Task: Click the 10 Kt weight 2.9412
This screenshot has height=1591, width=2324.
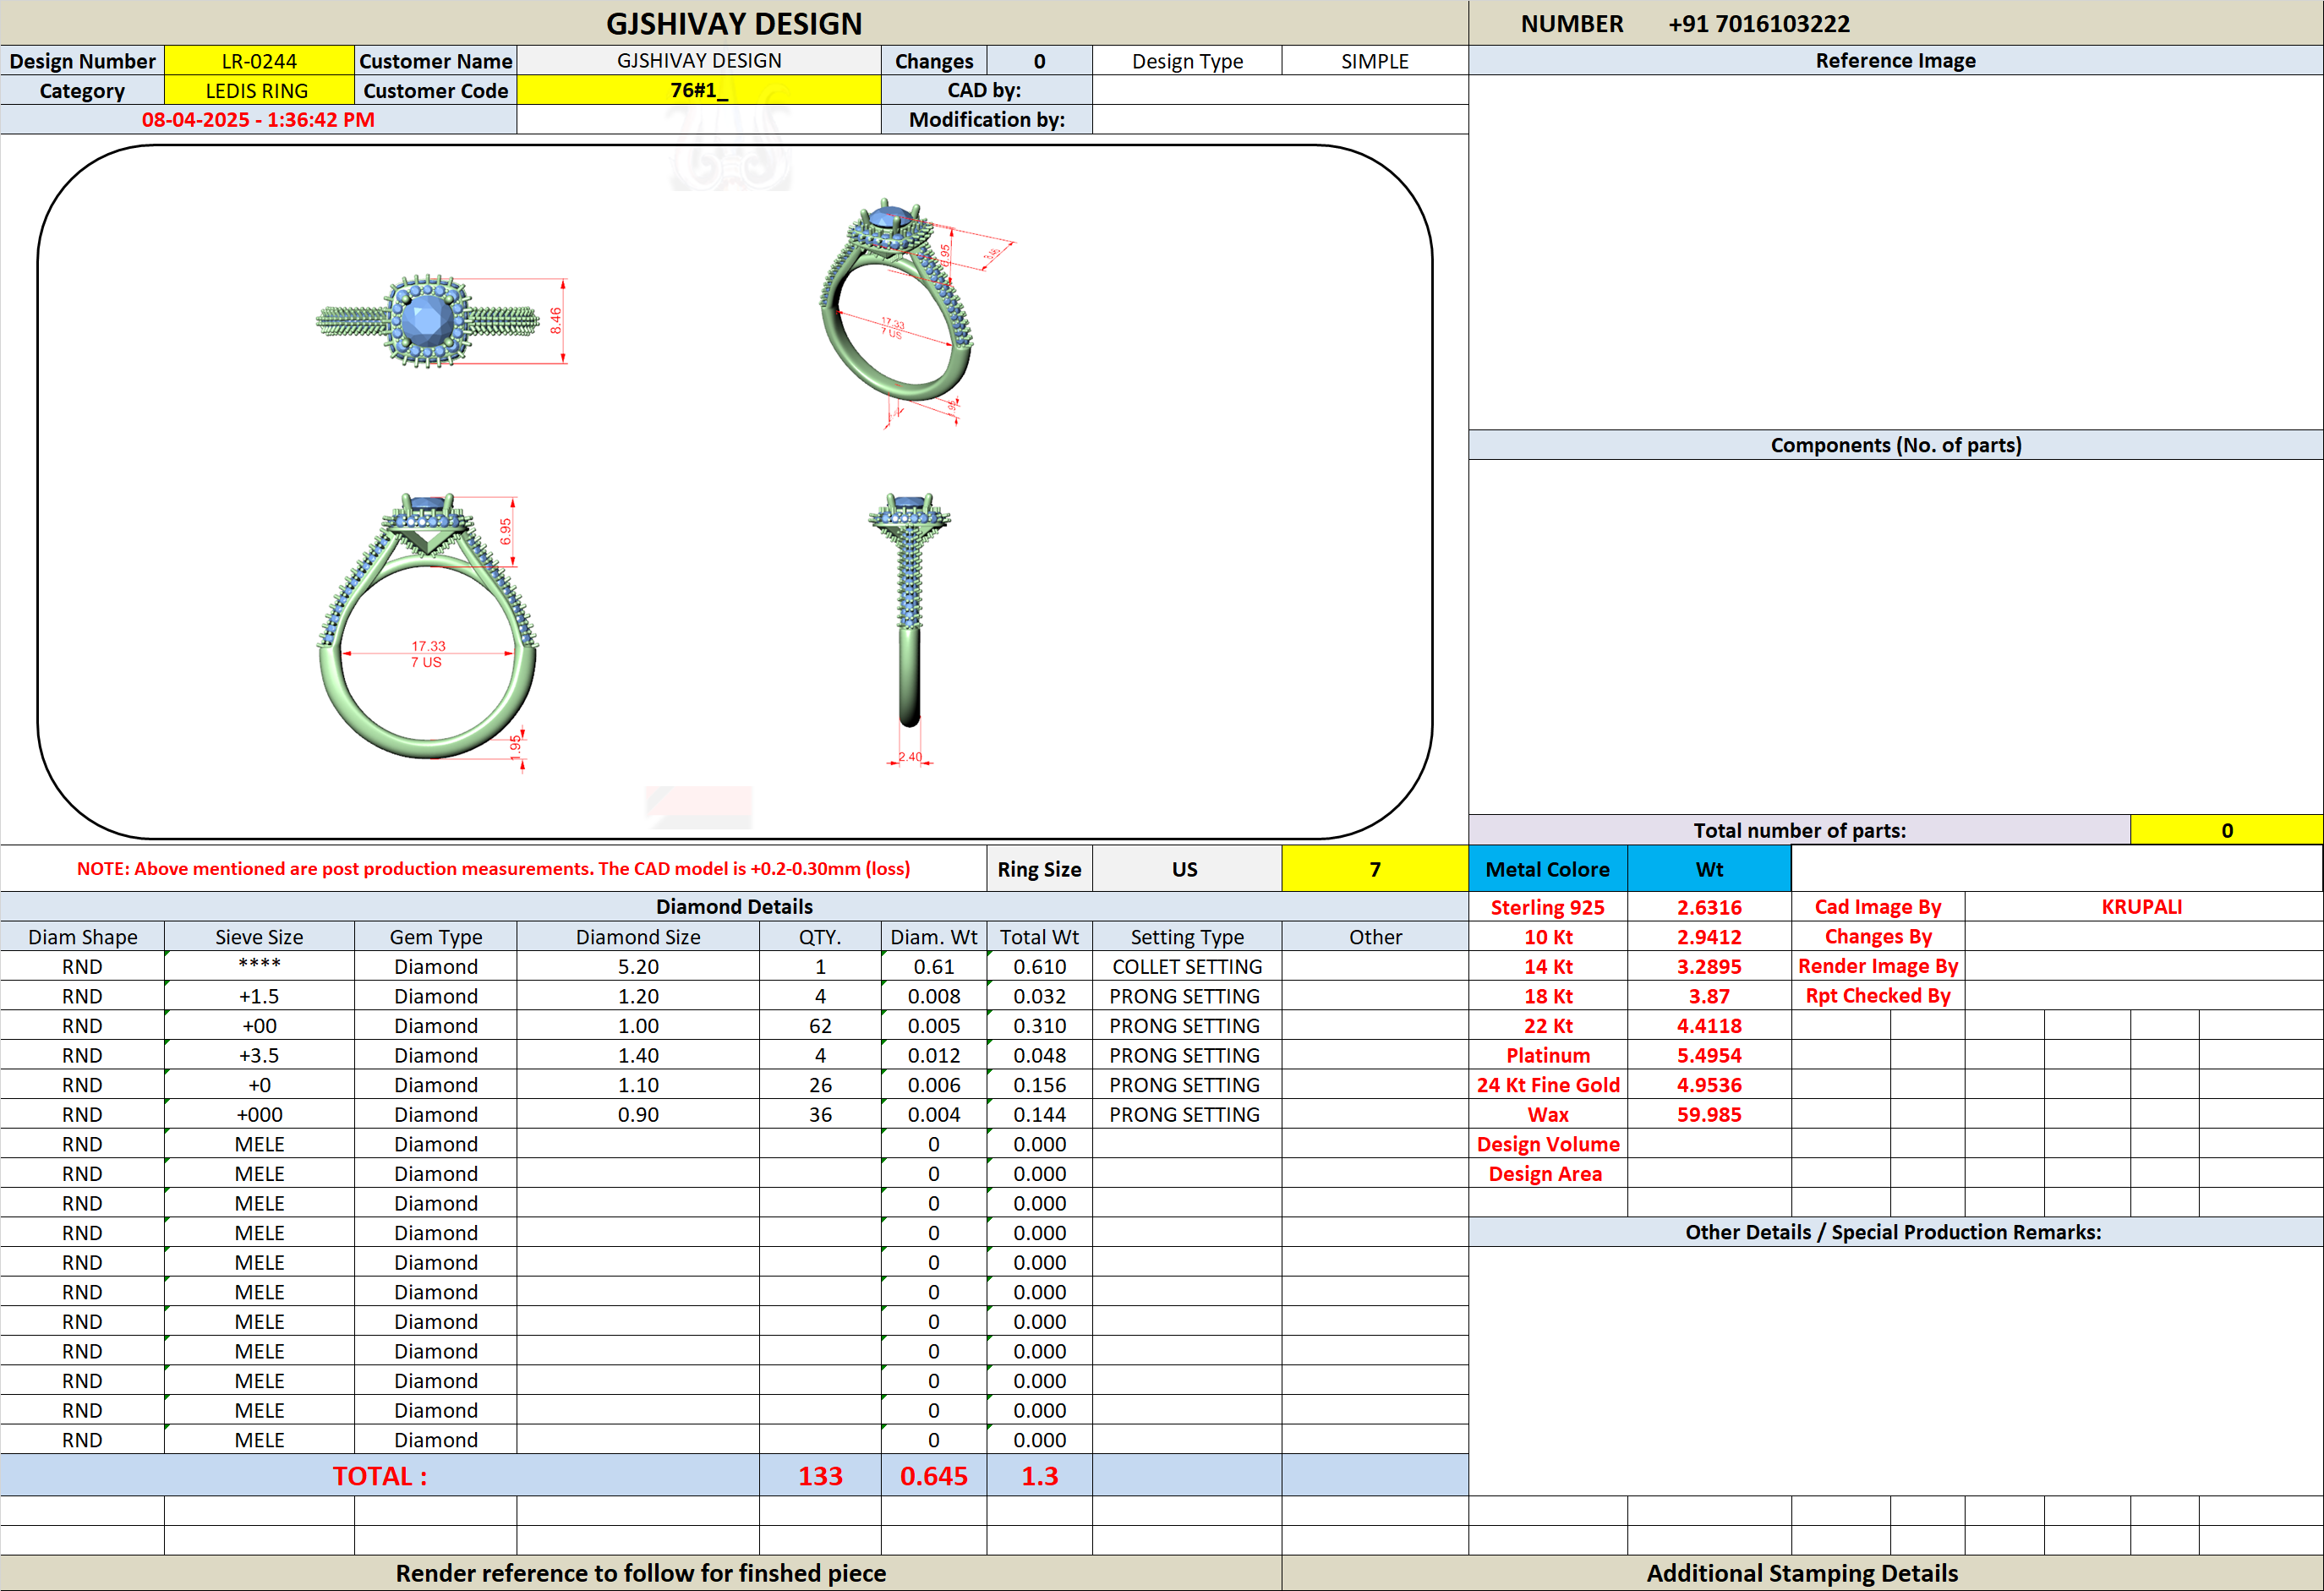Action: (x=1709, y=937)
